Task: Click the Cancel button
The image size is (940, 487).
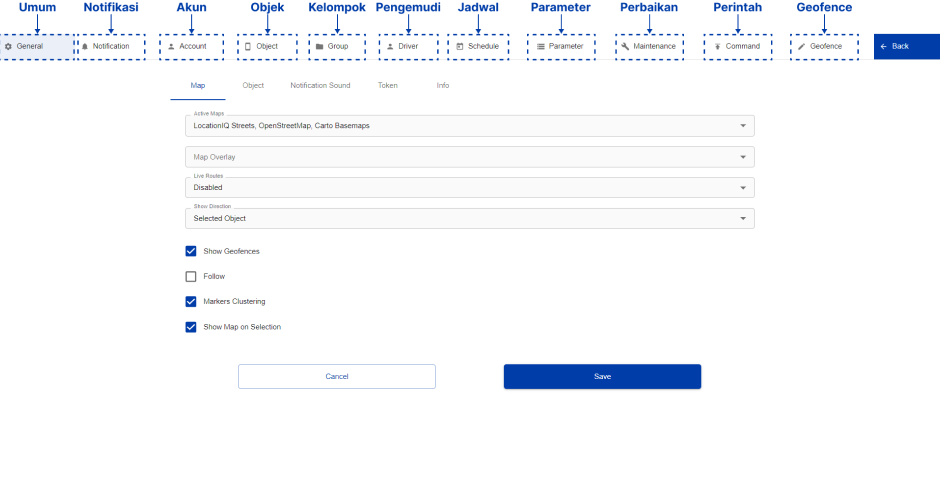Action: (x=337, y=376)
